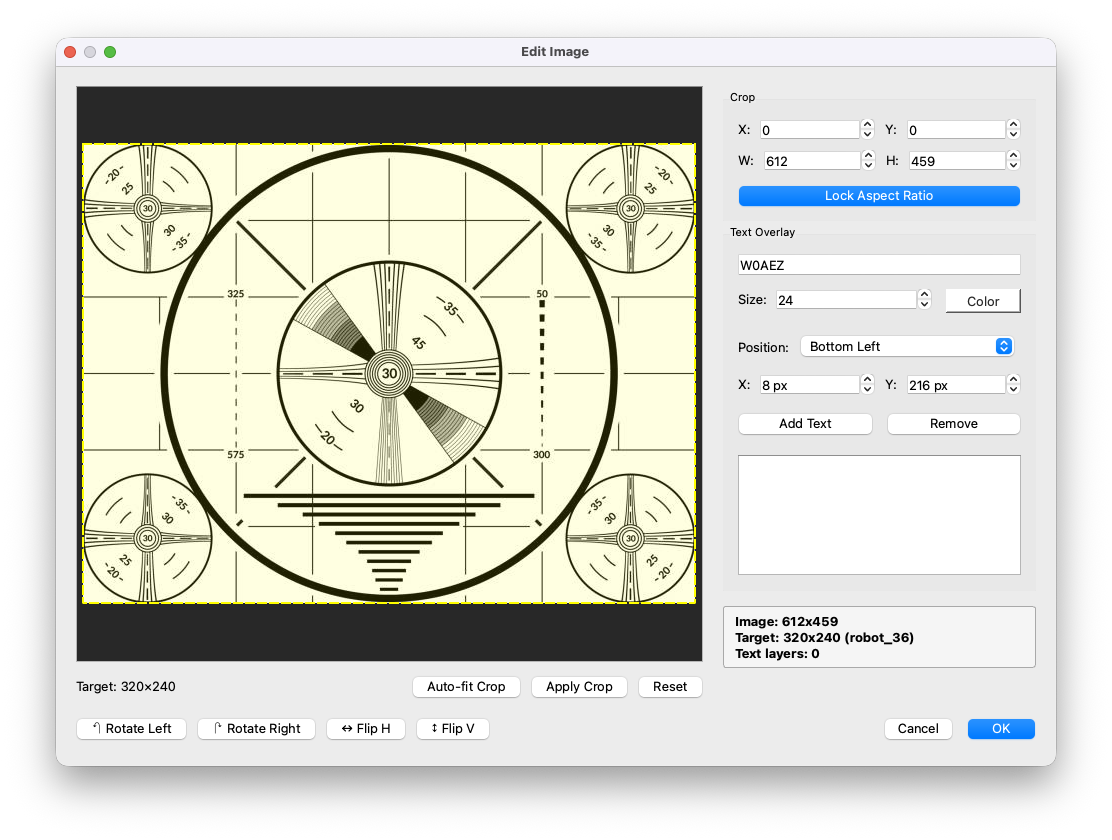
Task: Flip the image vertically with Flip V
Action: (x=452, y=729)
